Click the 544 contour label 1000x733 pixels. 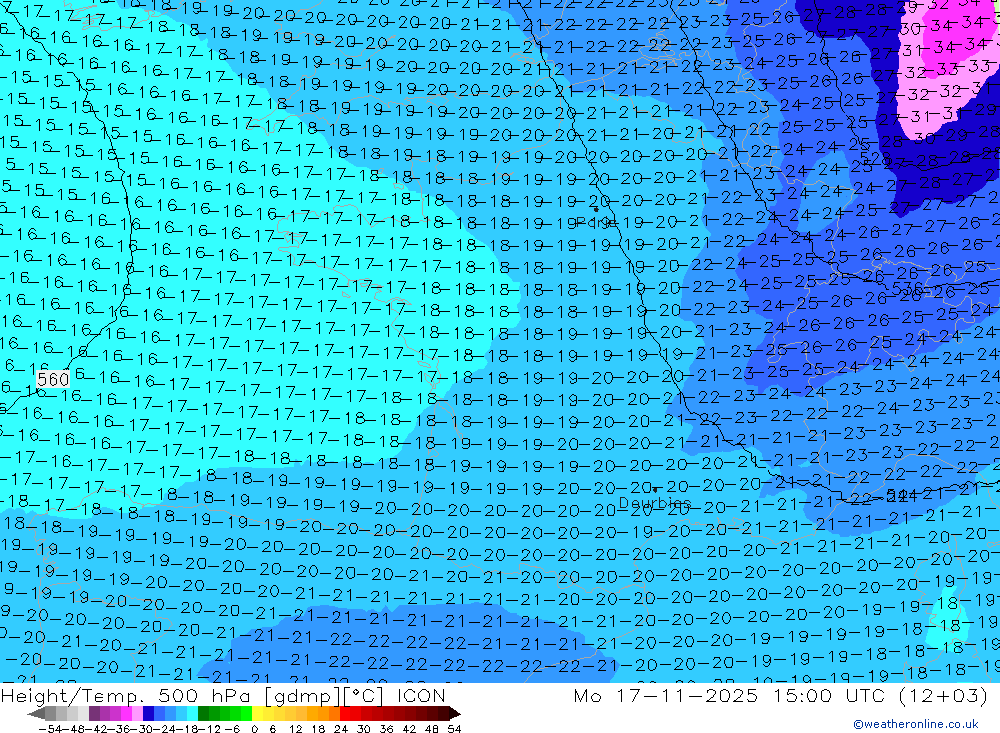click(900, 495)
